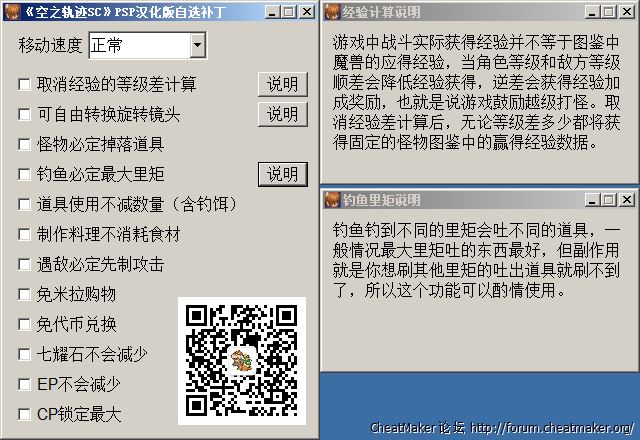Click the QR code image
Viewport: 640px width, 440px height.
pos(242,361)
